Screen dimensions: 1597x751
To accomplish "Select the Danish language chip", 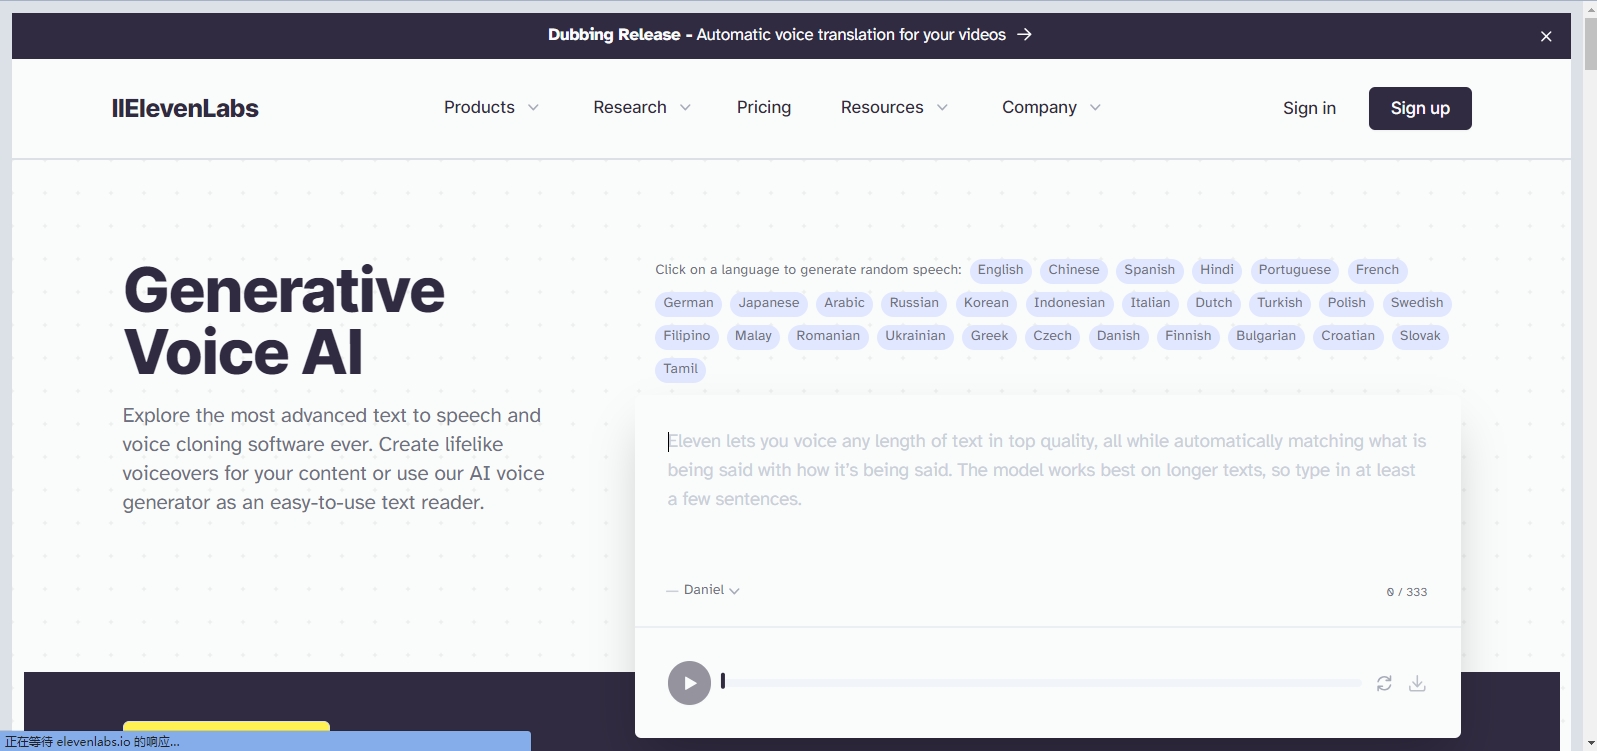I will (x=1118, y=336).
